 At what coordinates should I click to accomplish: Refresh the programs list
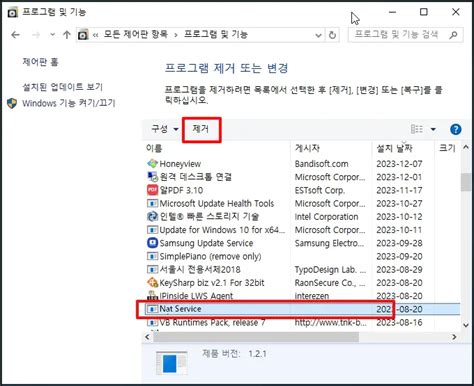[332, 35]
